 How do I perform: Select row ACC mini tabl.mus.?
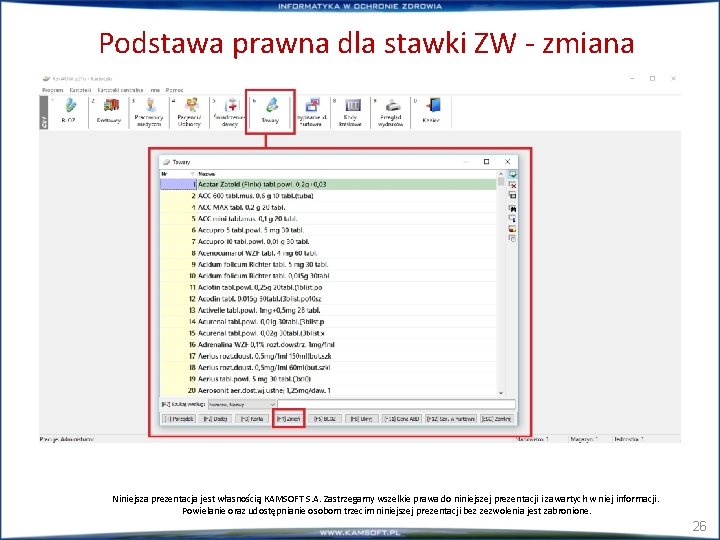point(328,219)
